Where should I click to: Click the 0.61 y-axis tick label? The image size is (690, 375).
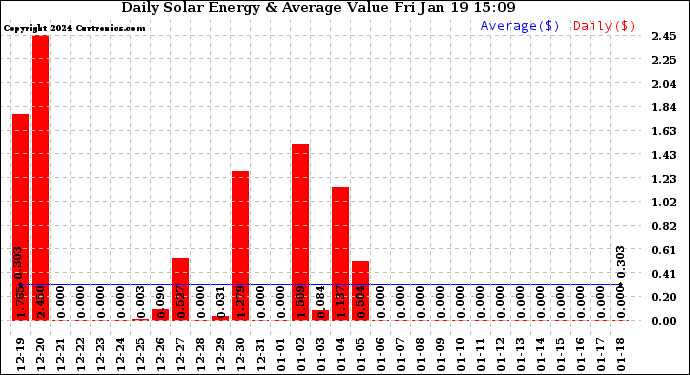coord(664,250)
